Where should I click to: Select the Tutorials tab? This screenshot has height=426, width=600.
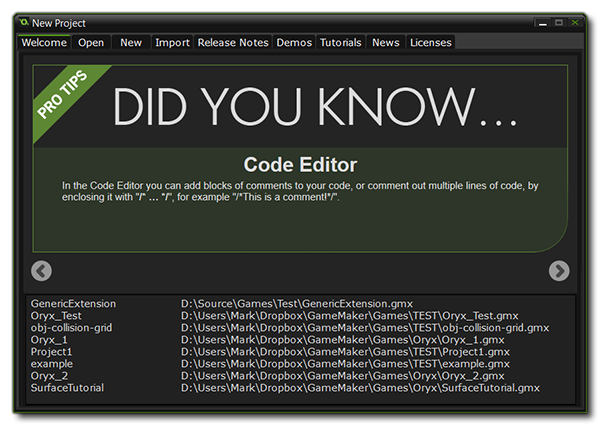pyautogui.click(x=341, y=42)
